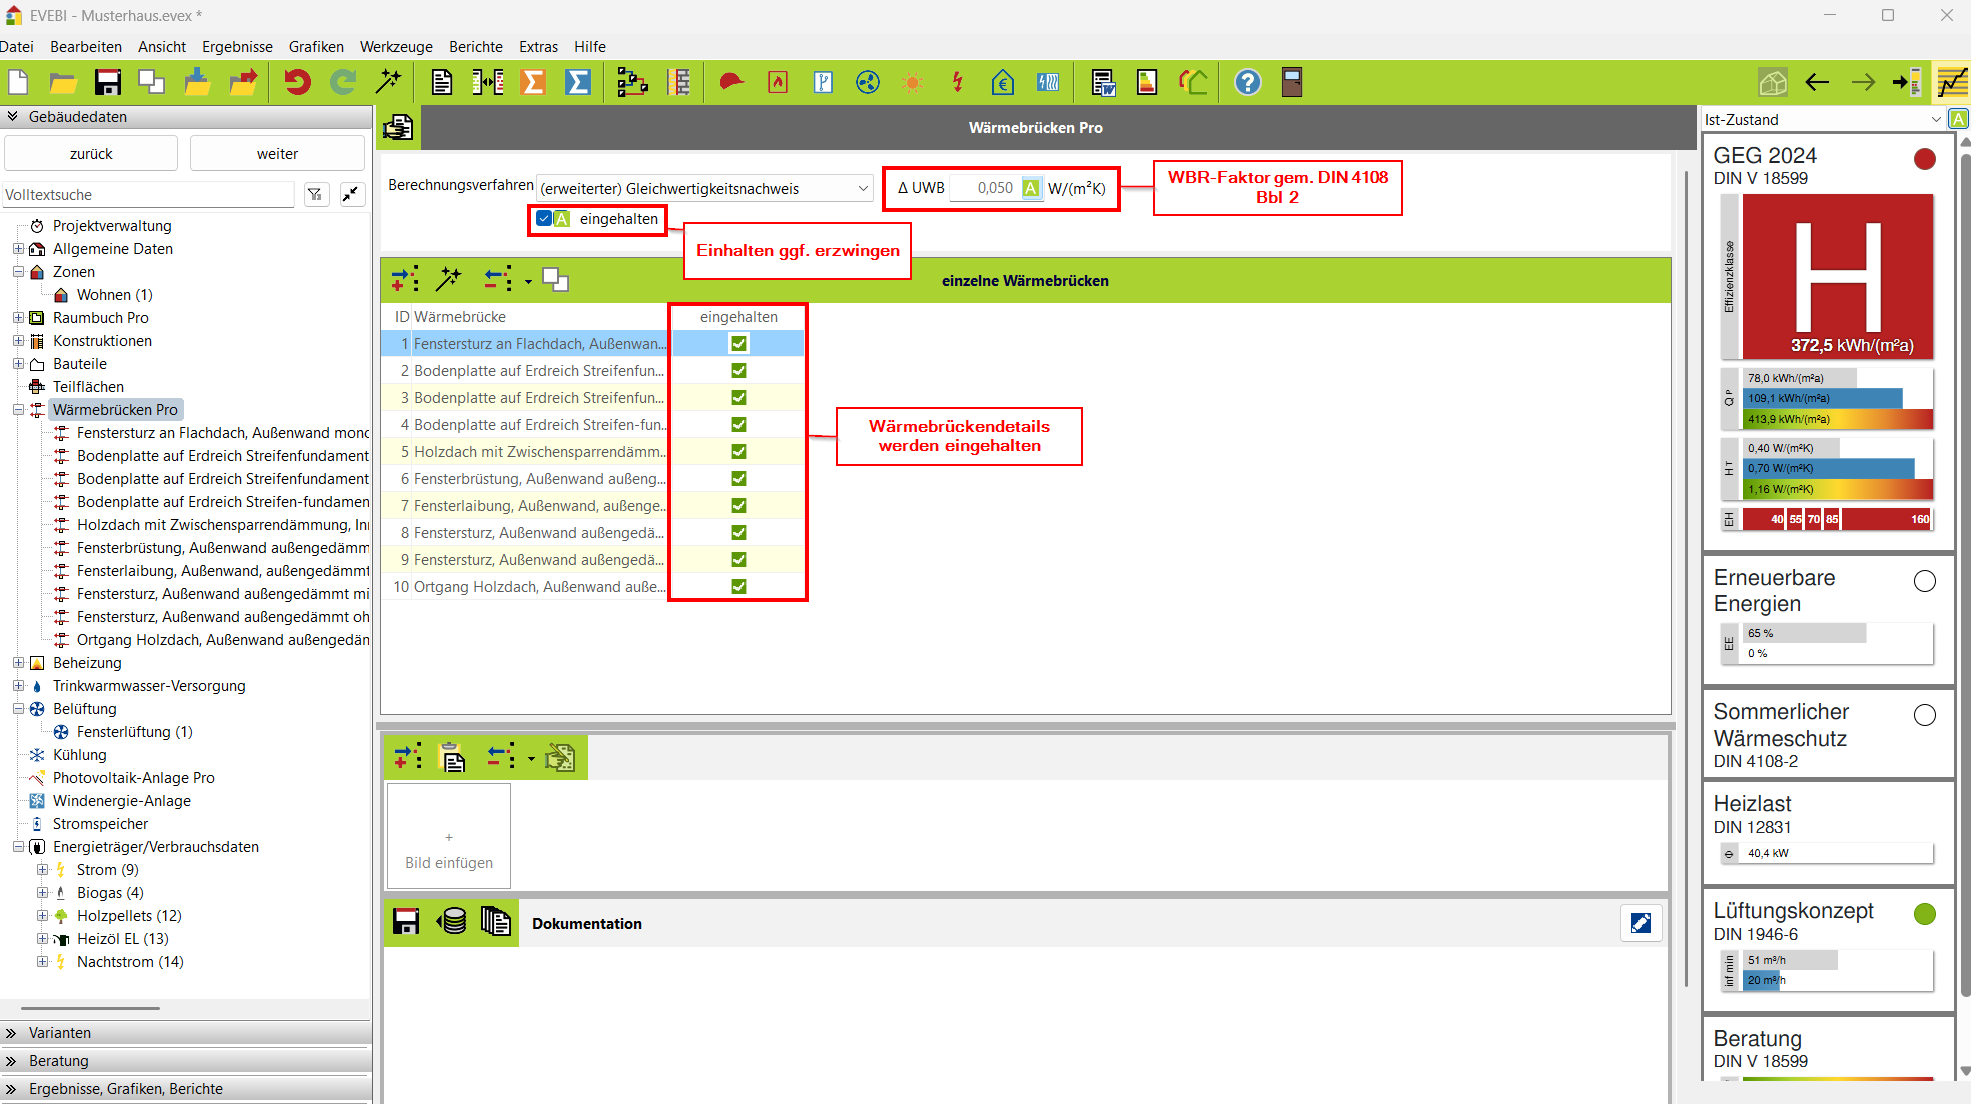1971x1104 pixels.
Task: Click the blue fan ventilation toolbar icon
Action: [868, 82]
